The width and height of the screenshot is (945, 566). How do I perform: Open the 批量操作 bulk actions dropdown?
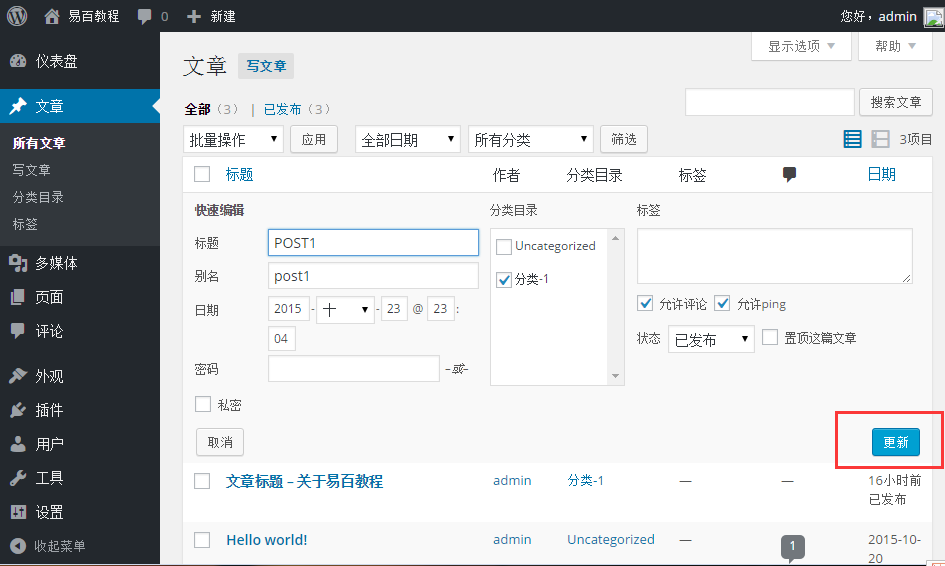pyautogui.click(x=234, y=140)
